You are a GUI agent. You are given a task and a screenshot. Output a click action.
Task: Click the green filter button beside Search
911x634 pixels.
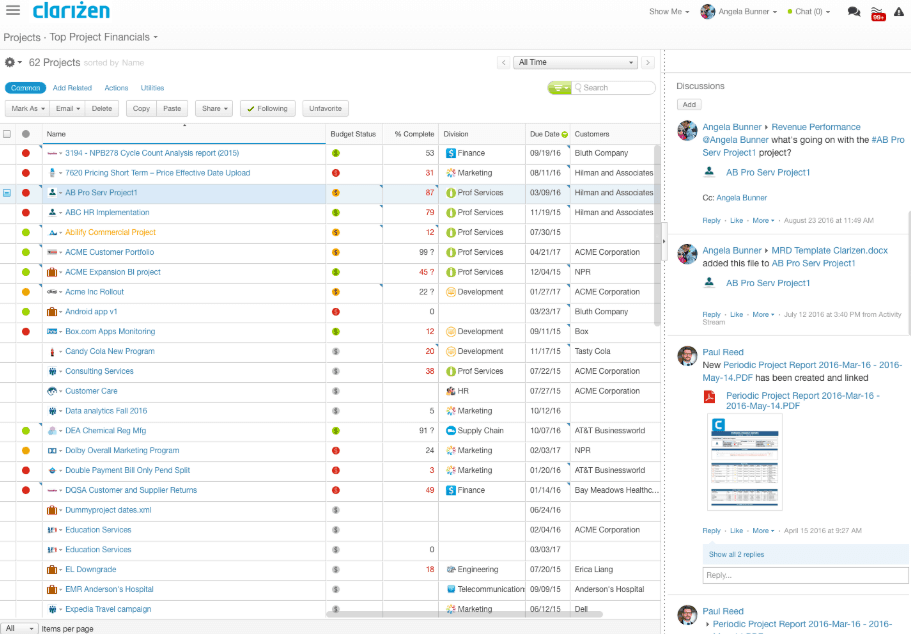coord(562,88)
